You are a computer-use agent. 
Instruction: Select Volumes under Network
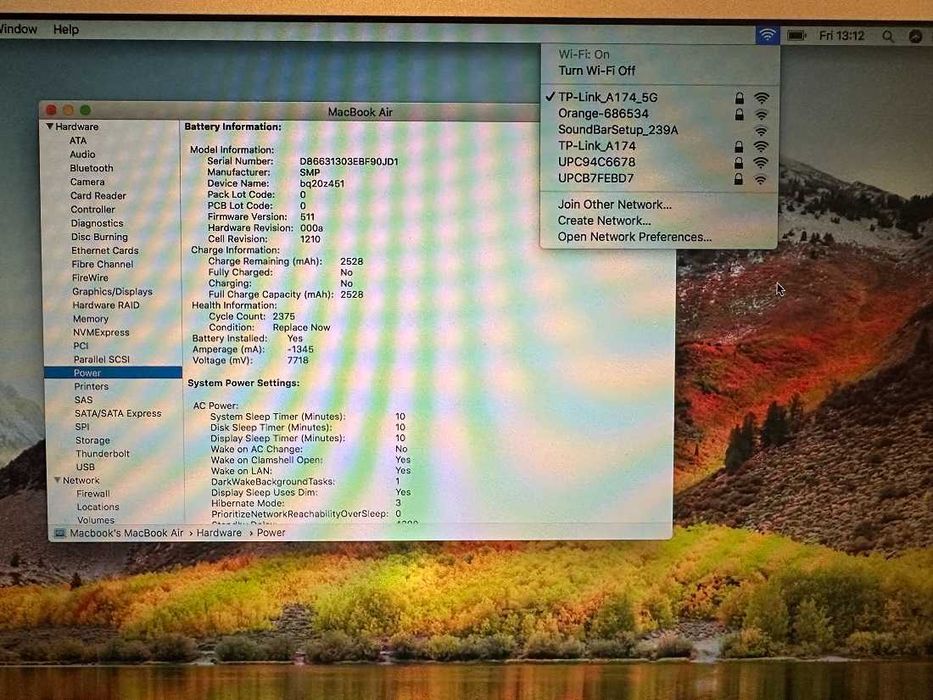pyautogui.click(x=96, y=520)
